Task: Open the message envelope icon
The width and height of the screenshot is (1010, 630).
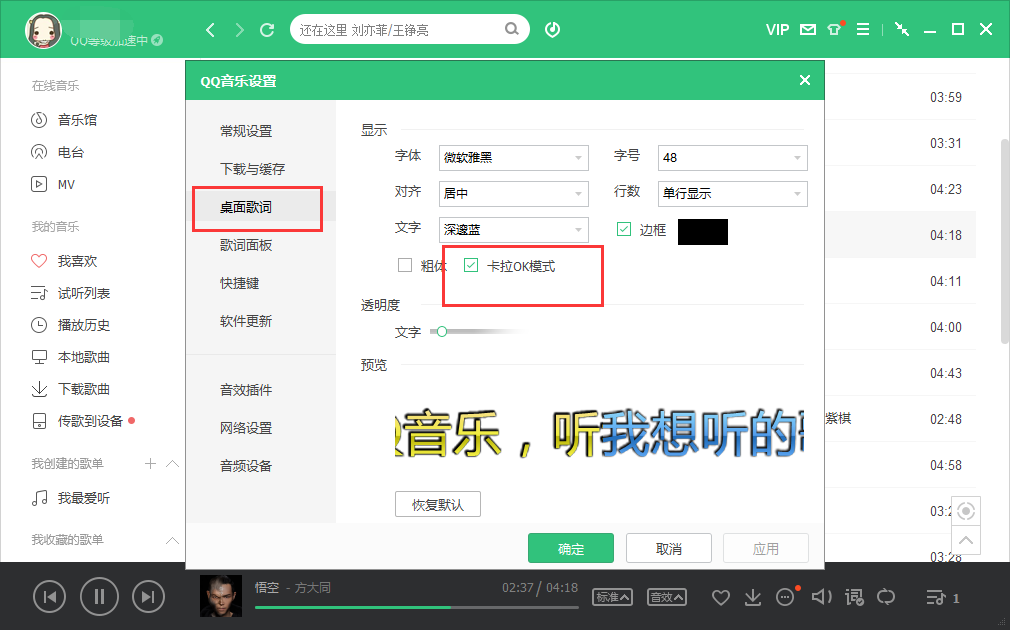Action: click(x=808, y=30)
